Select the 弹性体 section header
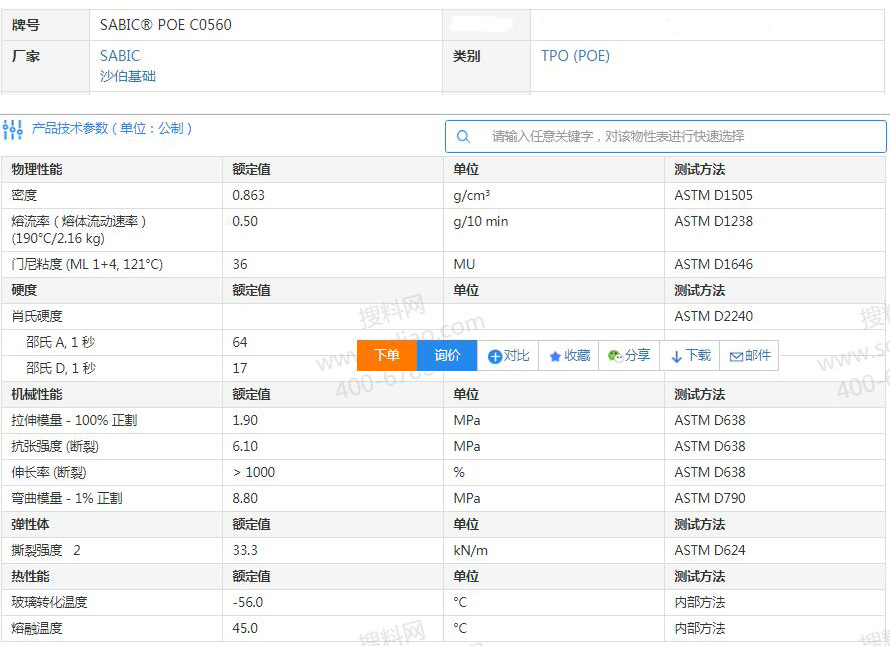This screenshot has height=646, width=890. click(x=30, y=524)
